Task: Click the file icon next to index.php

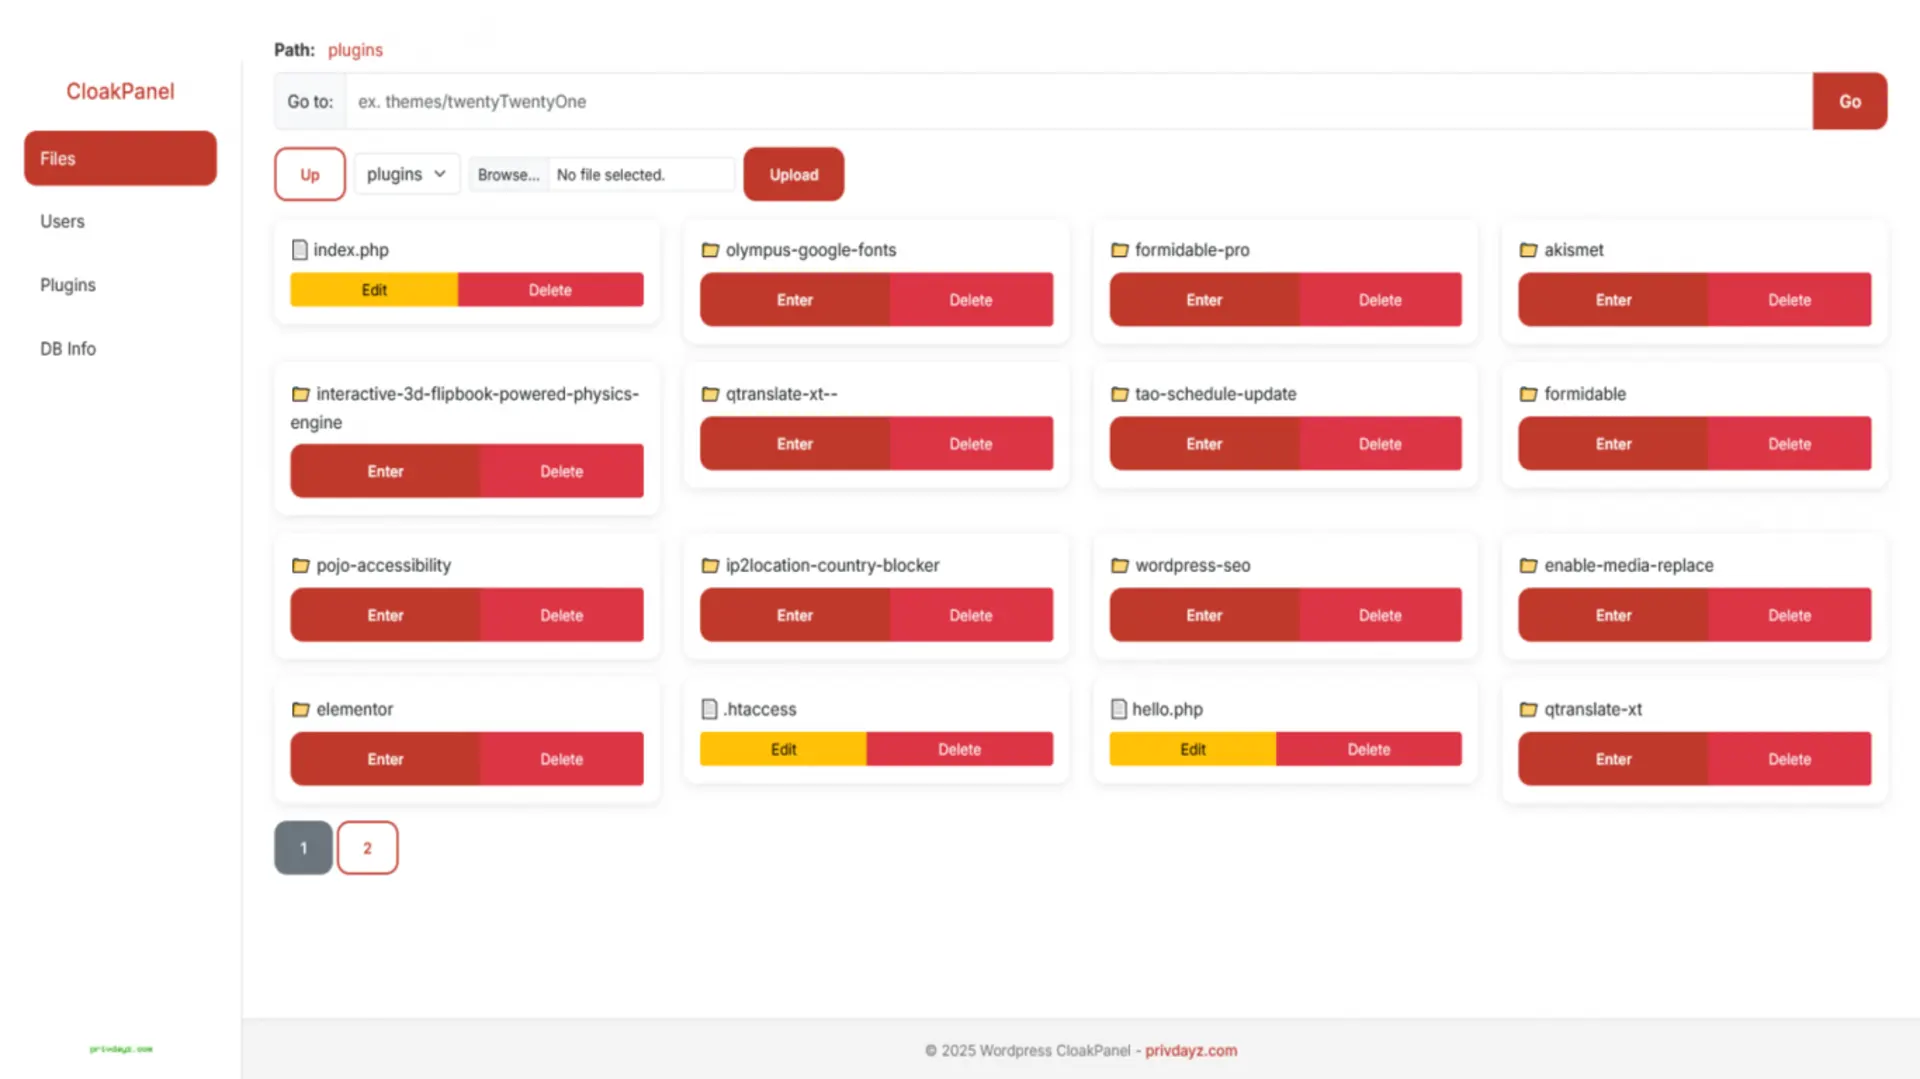Action: [300, 250]
